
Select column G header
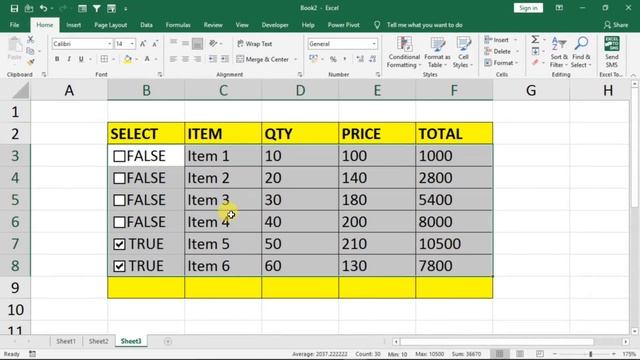tap(531, 90)
